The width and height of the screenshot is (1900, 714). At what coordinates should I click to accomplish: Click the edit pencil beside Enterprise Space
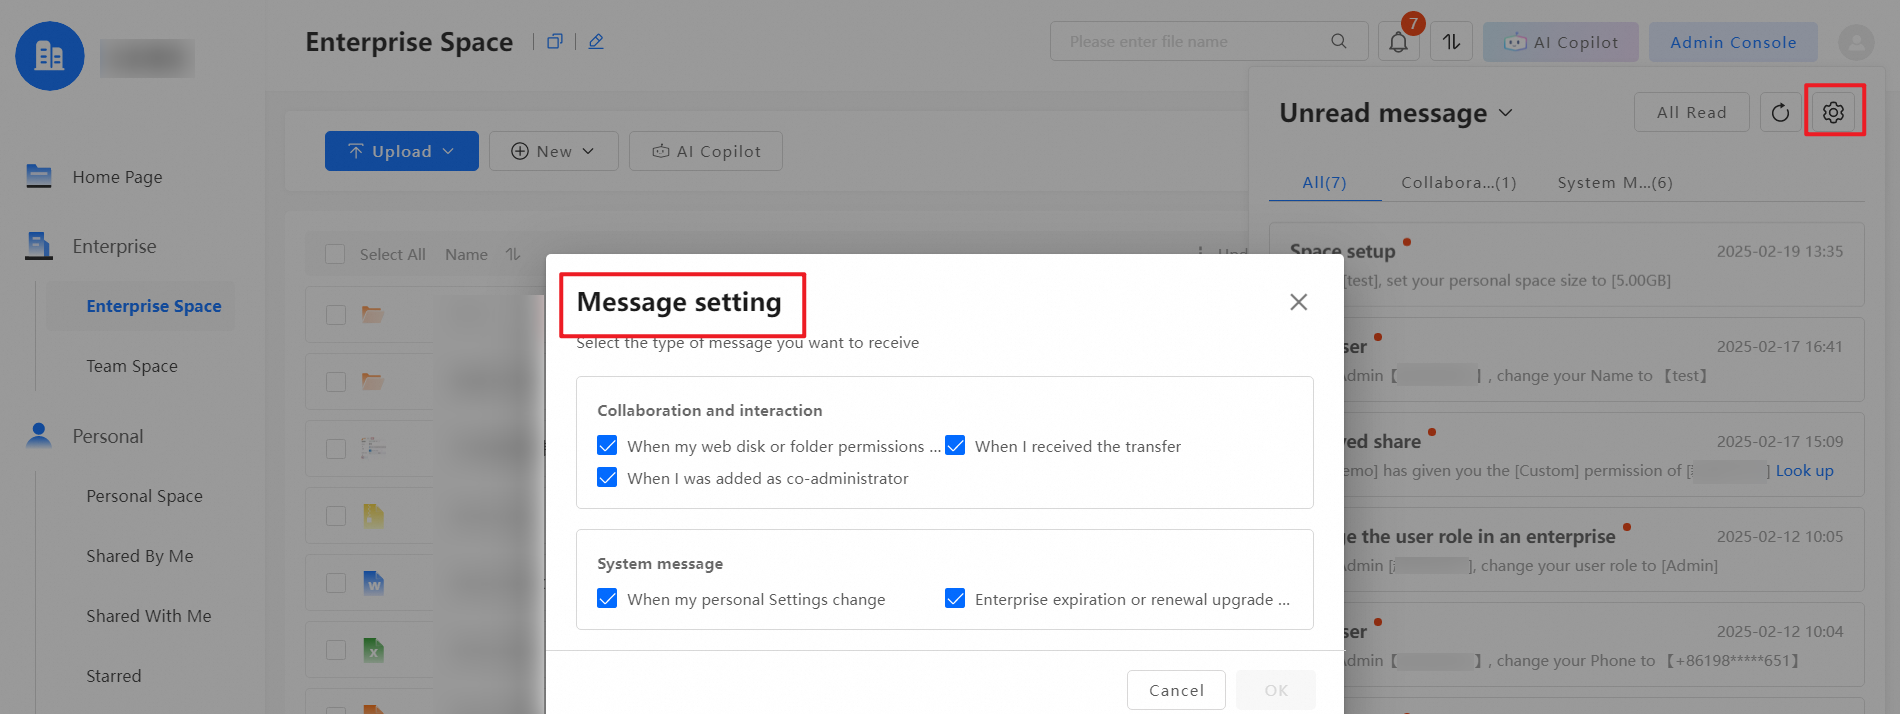point(596,42)
